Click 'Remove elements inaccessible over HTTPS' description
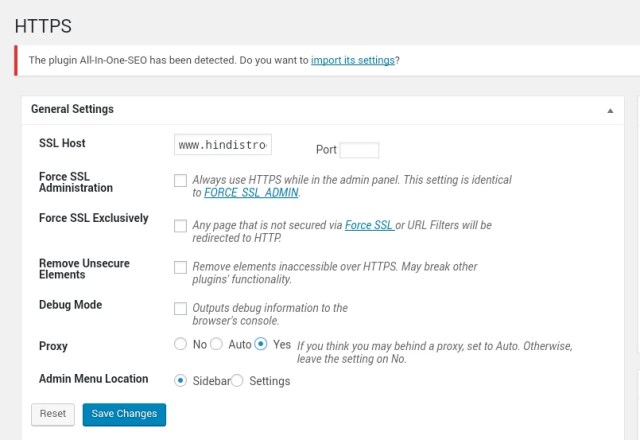 point(335,273)
